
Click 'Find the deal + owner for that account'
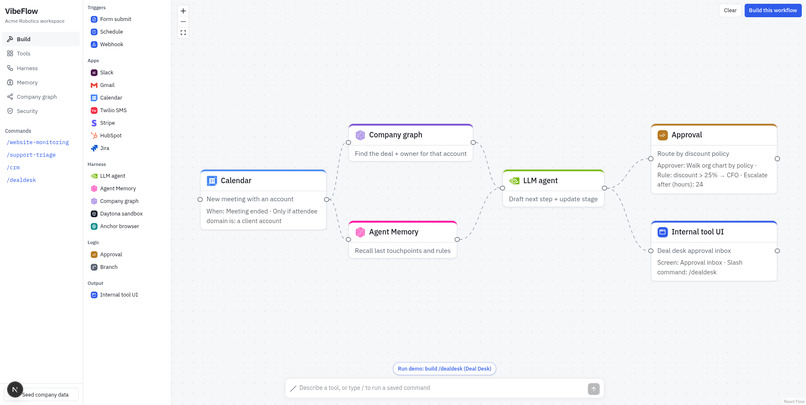(411, 153)
